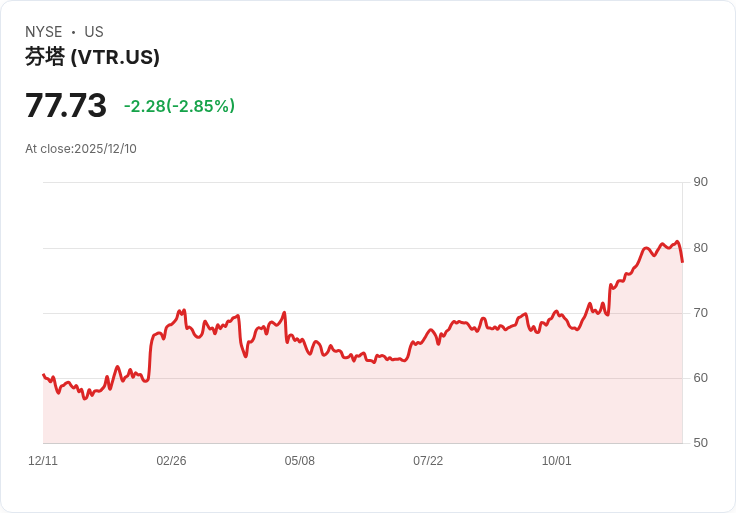Click the 70 label on price axis
Viewport: 736px width, 513px height.
pos(700,312)
